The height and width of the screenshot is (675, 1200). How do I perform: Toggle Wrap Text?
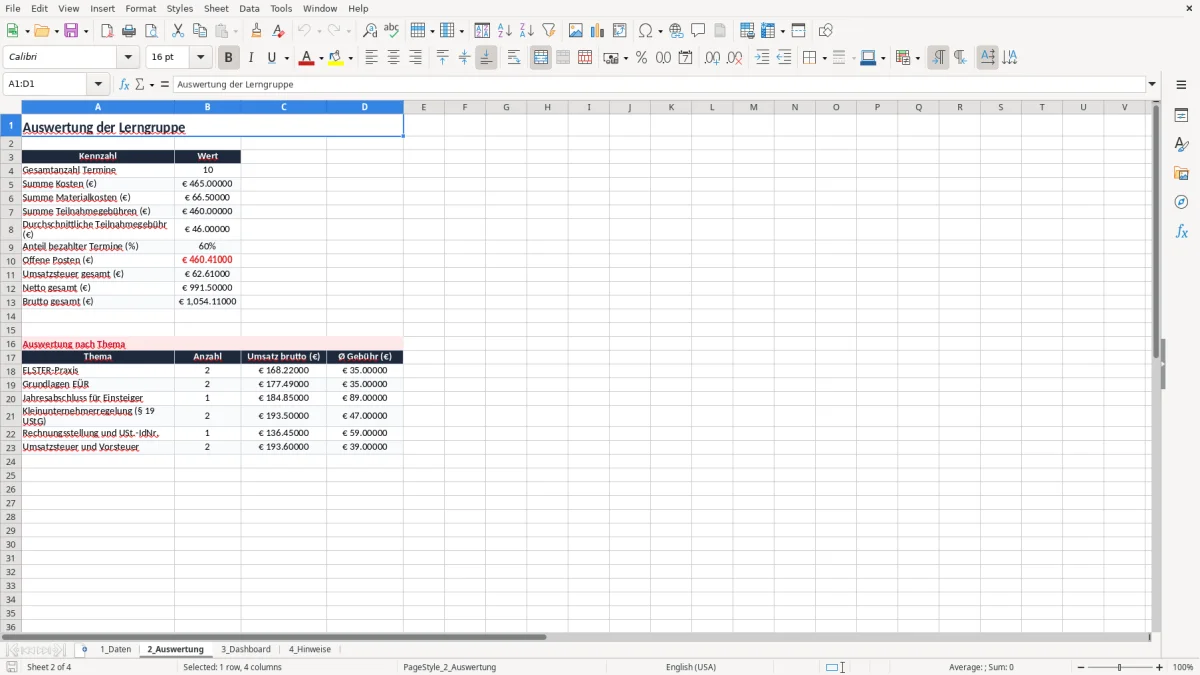pos(514,58)
